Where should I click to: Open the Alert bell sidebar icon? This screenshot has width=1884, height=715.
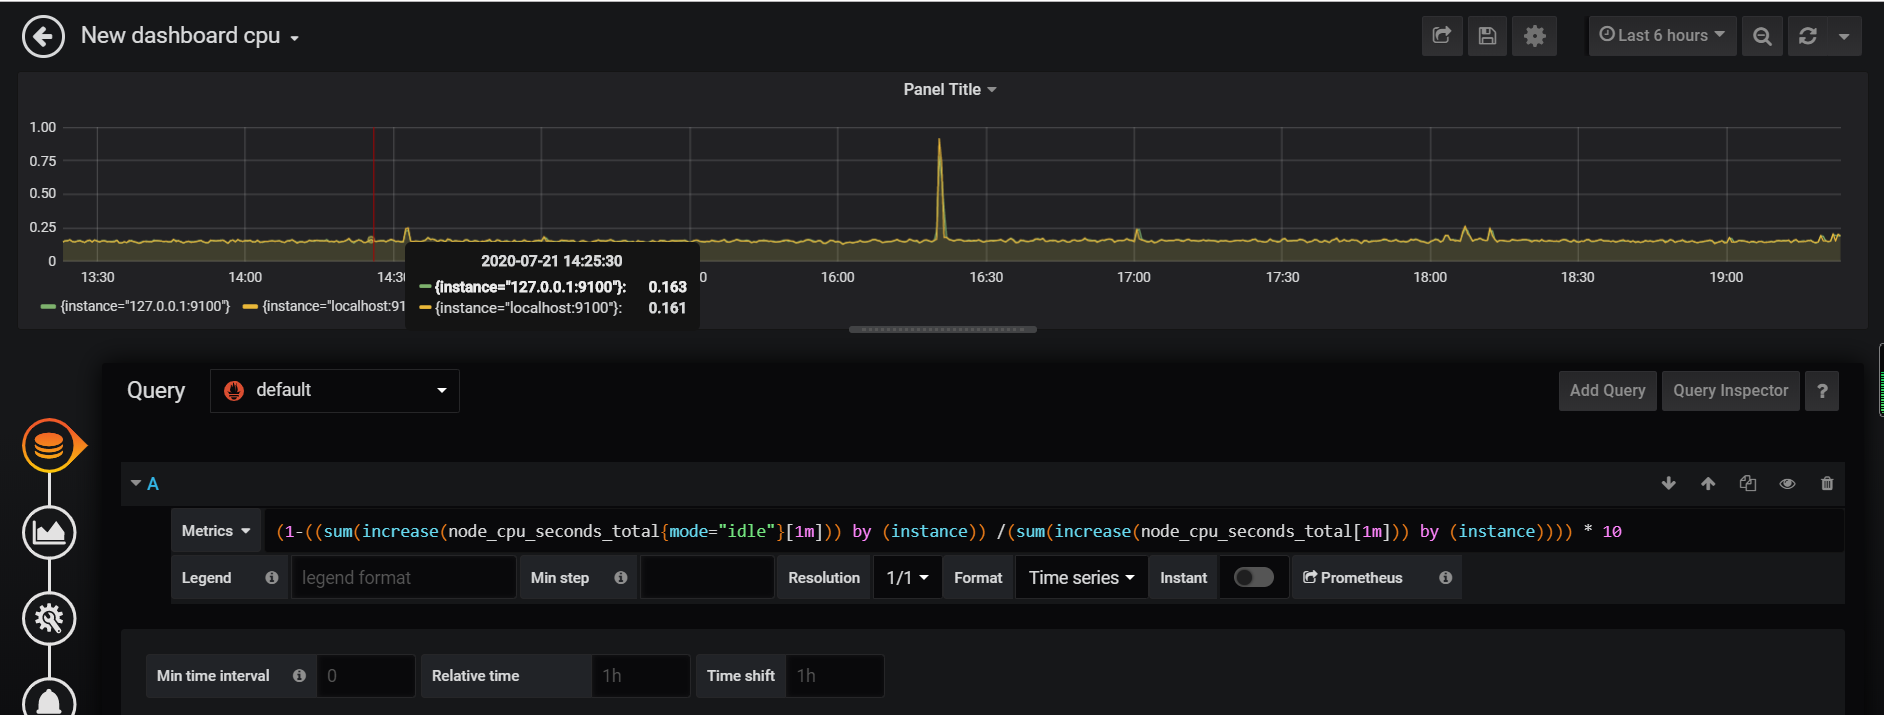tap(49, 698)
